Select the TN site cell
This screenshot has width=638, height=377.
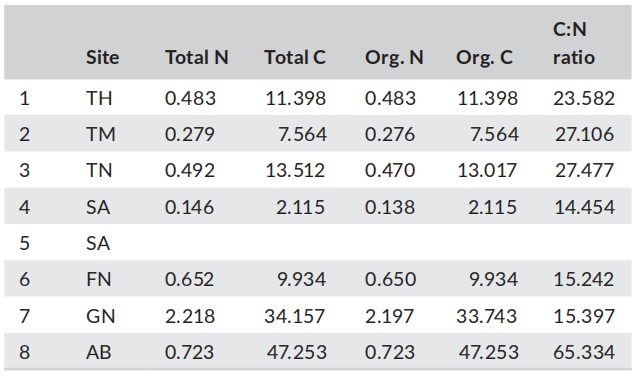click(x=99, y=170)
